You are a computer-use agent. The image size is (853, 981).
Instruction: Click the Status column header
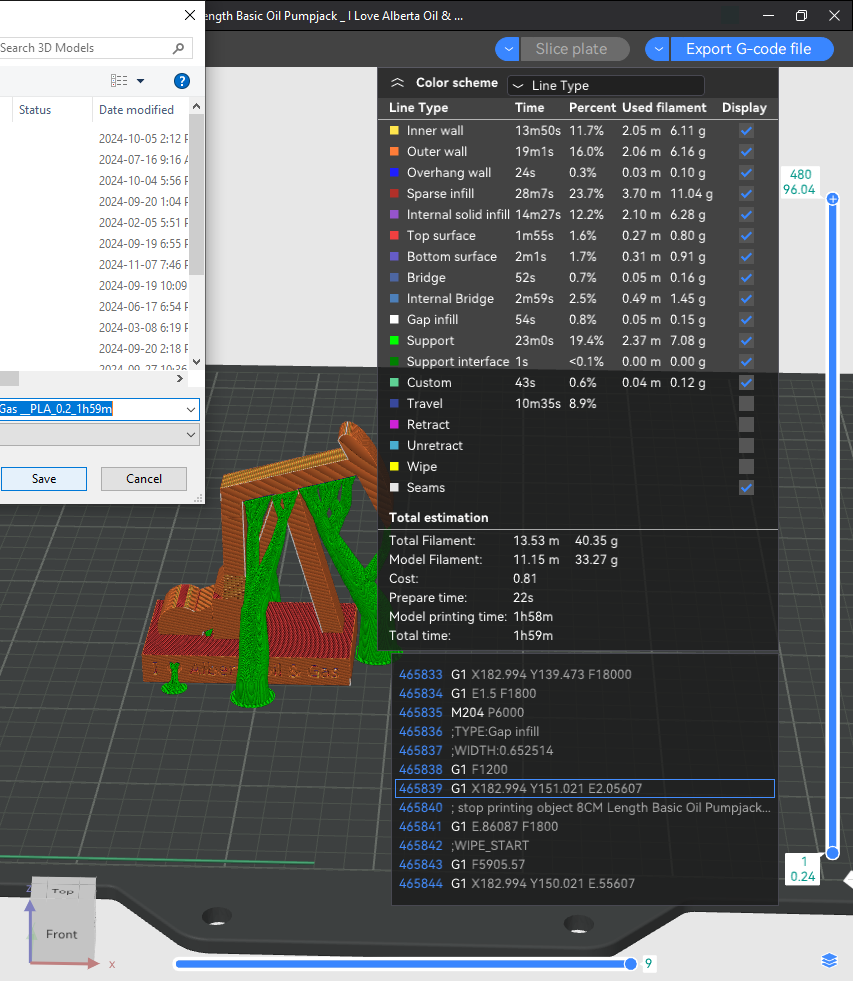(35, 109)
